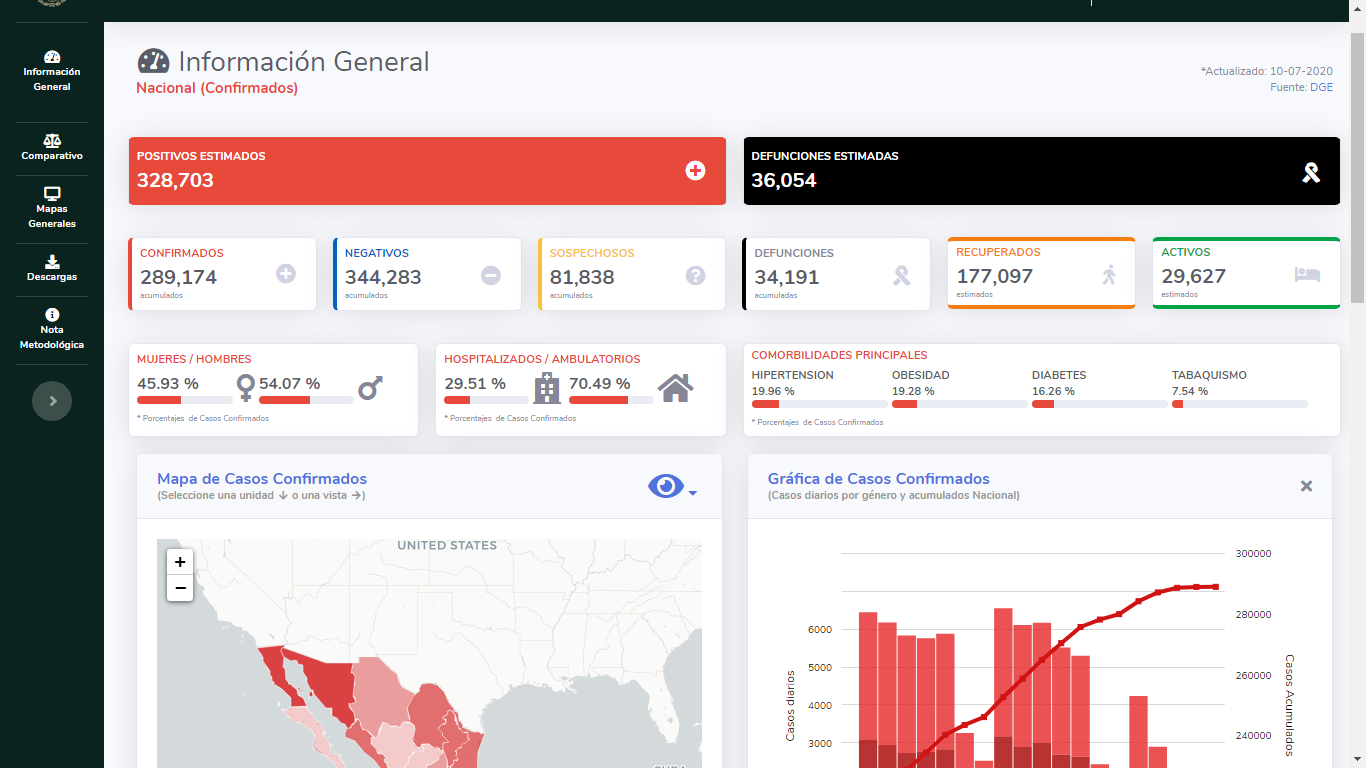This screenshot has height=768, width=1366.
Task: Select the Defunciones 34,191 value
Action: pyautogui.click(x=787, y=277)
